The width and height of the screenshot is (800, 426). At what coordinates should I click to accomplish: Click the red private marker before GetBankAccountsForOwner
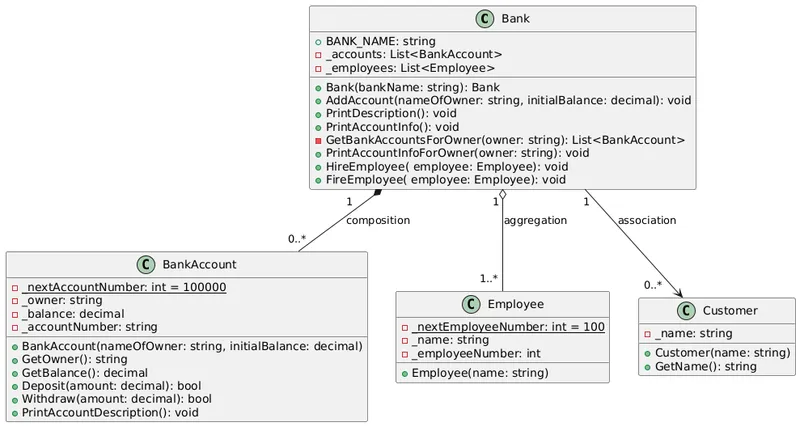318,140
